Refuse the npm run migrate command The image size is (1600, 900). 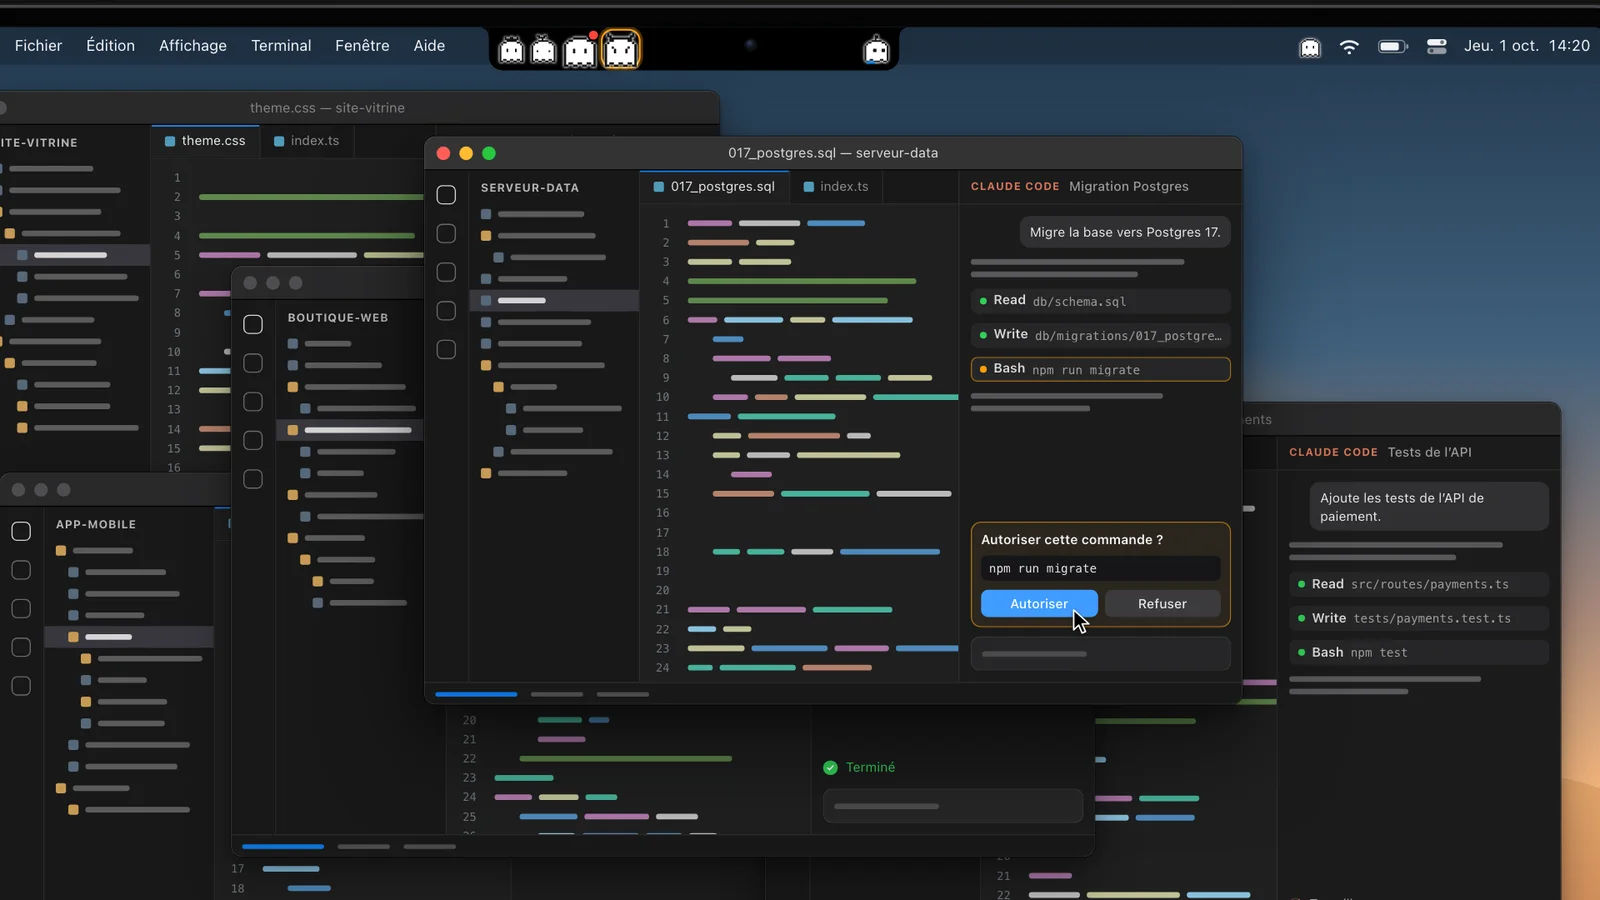pyautogui.click(x=1162, y=604)
